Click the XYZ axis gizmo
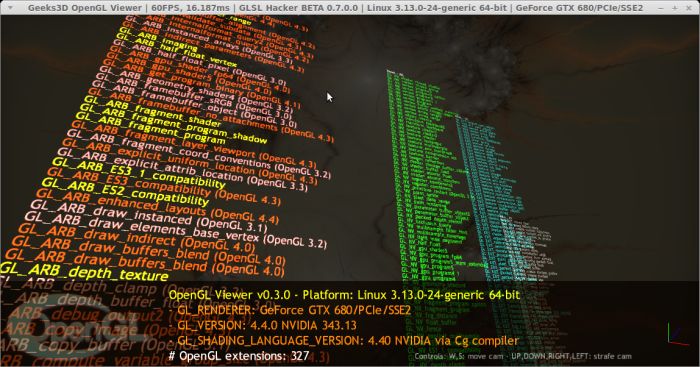This screenshot has height=367, width=700. (x=678, y=334)
